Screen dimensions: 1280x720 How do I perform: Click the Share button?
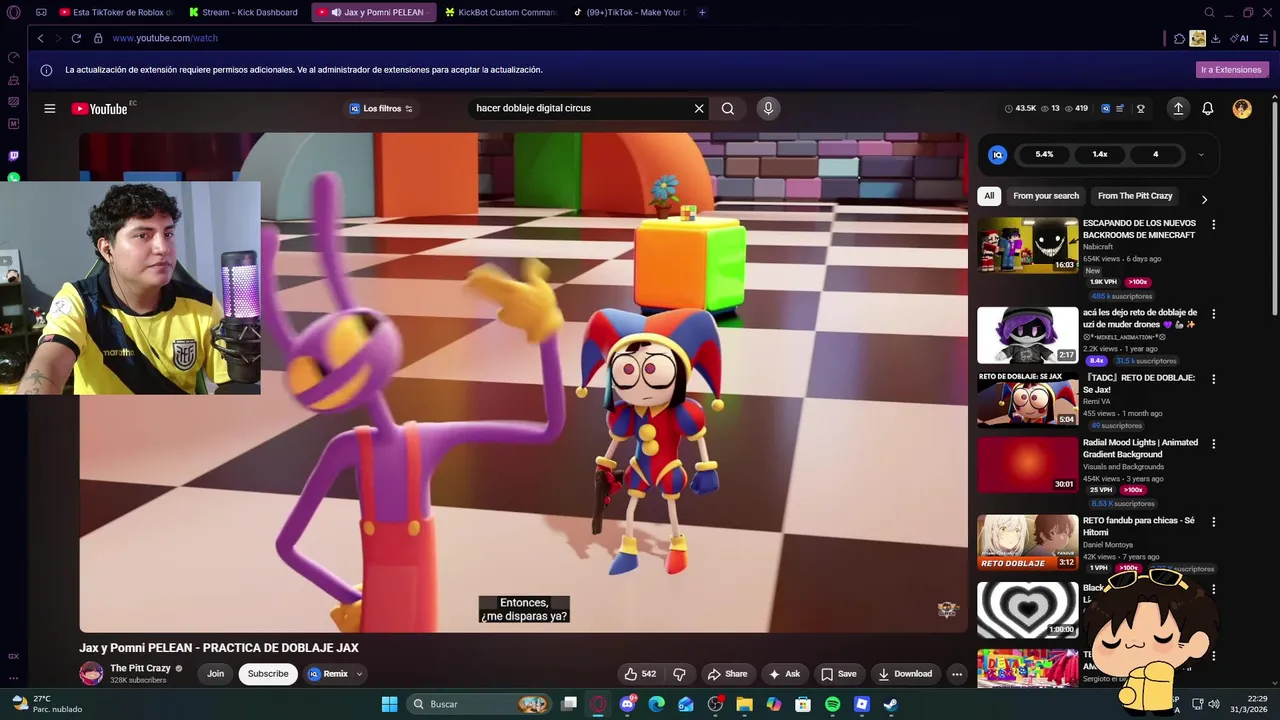click(x=728, y=674)
